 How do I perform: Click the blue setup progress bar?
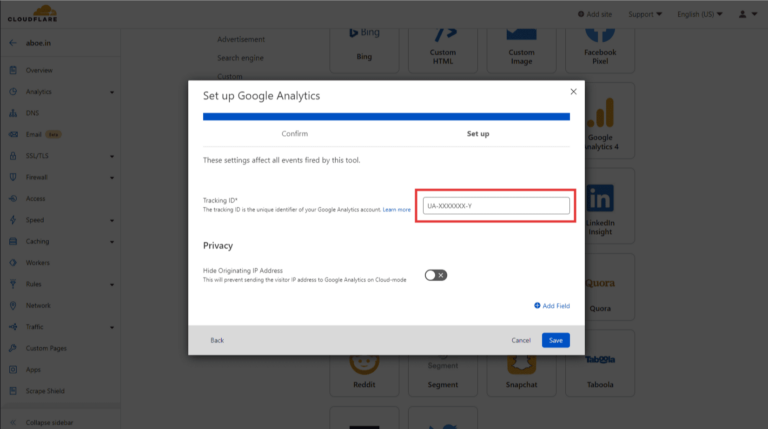[x=386, y=117]
